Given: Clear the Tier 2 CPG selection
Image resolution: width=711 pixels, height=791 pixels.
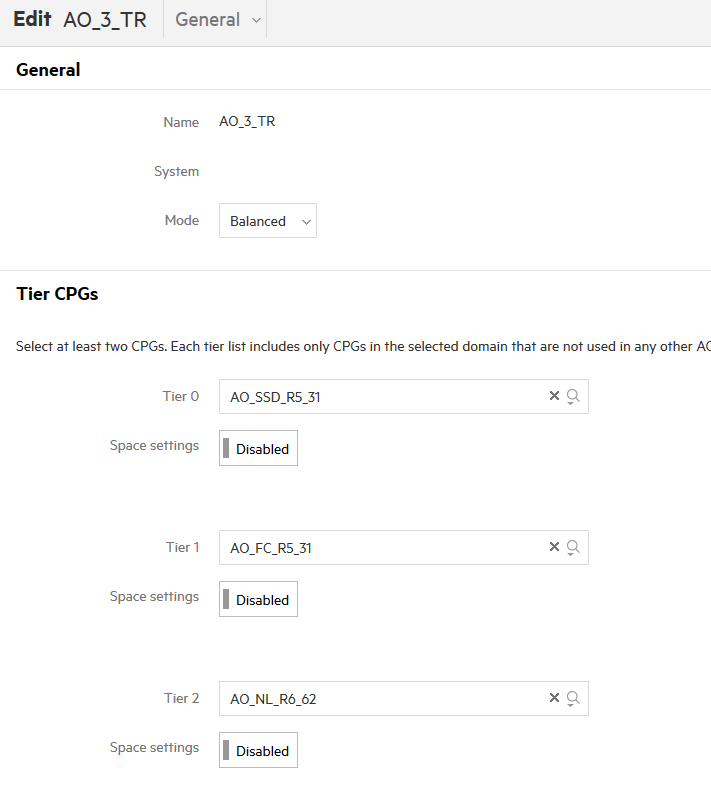Looking at the screenshot, I should click(554, 698).
